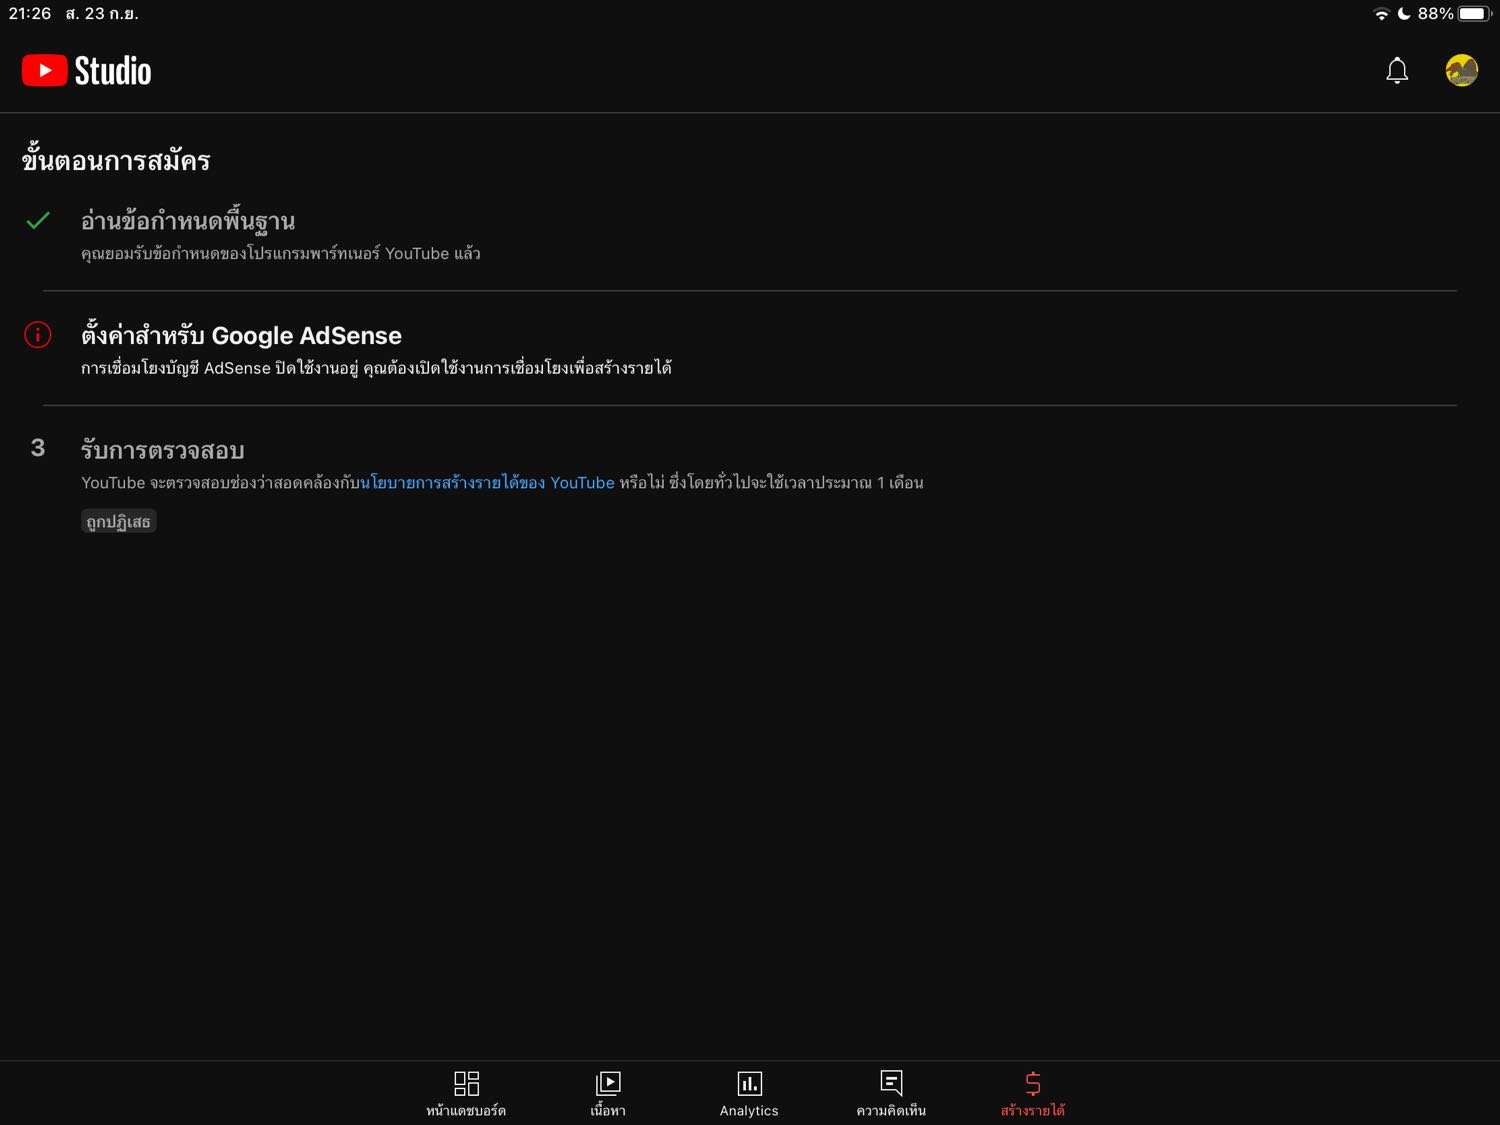Viewport: 1500px width, 1125px height.
Task: Tap the YouTube Studio logo
Action: [x=87, y=71]
